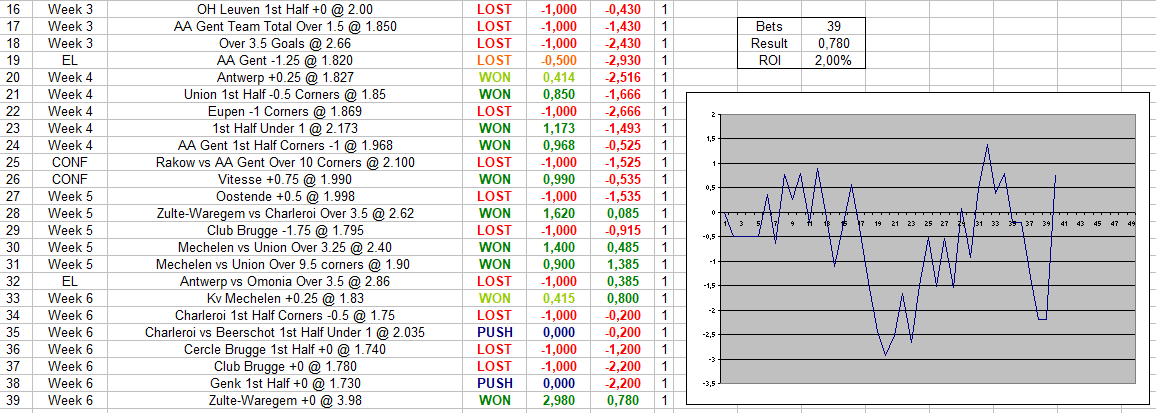This screenshot has height=413, width=1156.
Task: Select running total -2,930
Action: click(622, 60)
